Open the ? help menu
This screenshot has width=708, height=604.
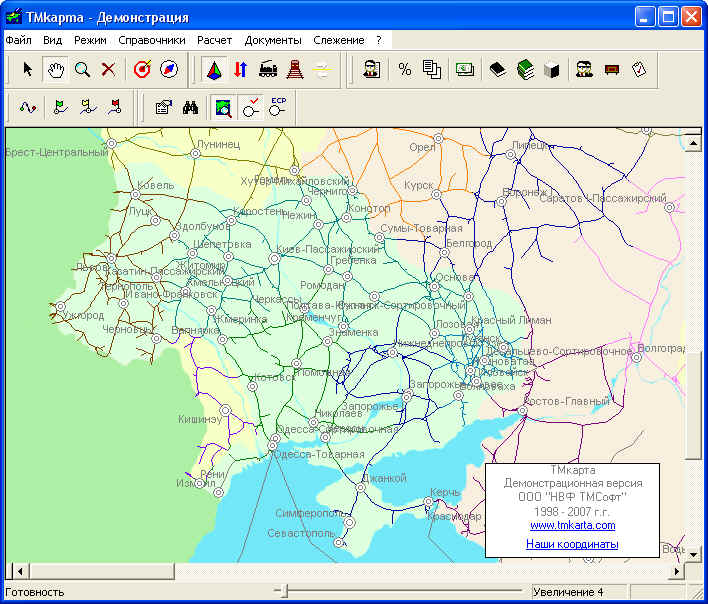[x=379, y=40]
